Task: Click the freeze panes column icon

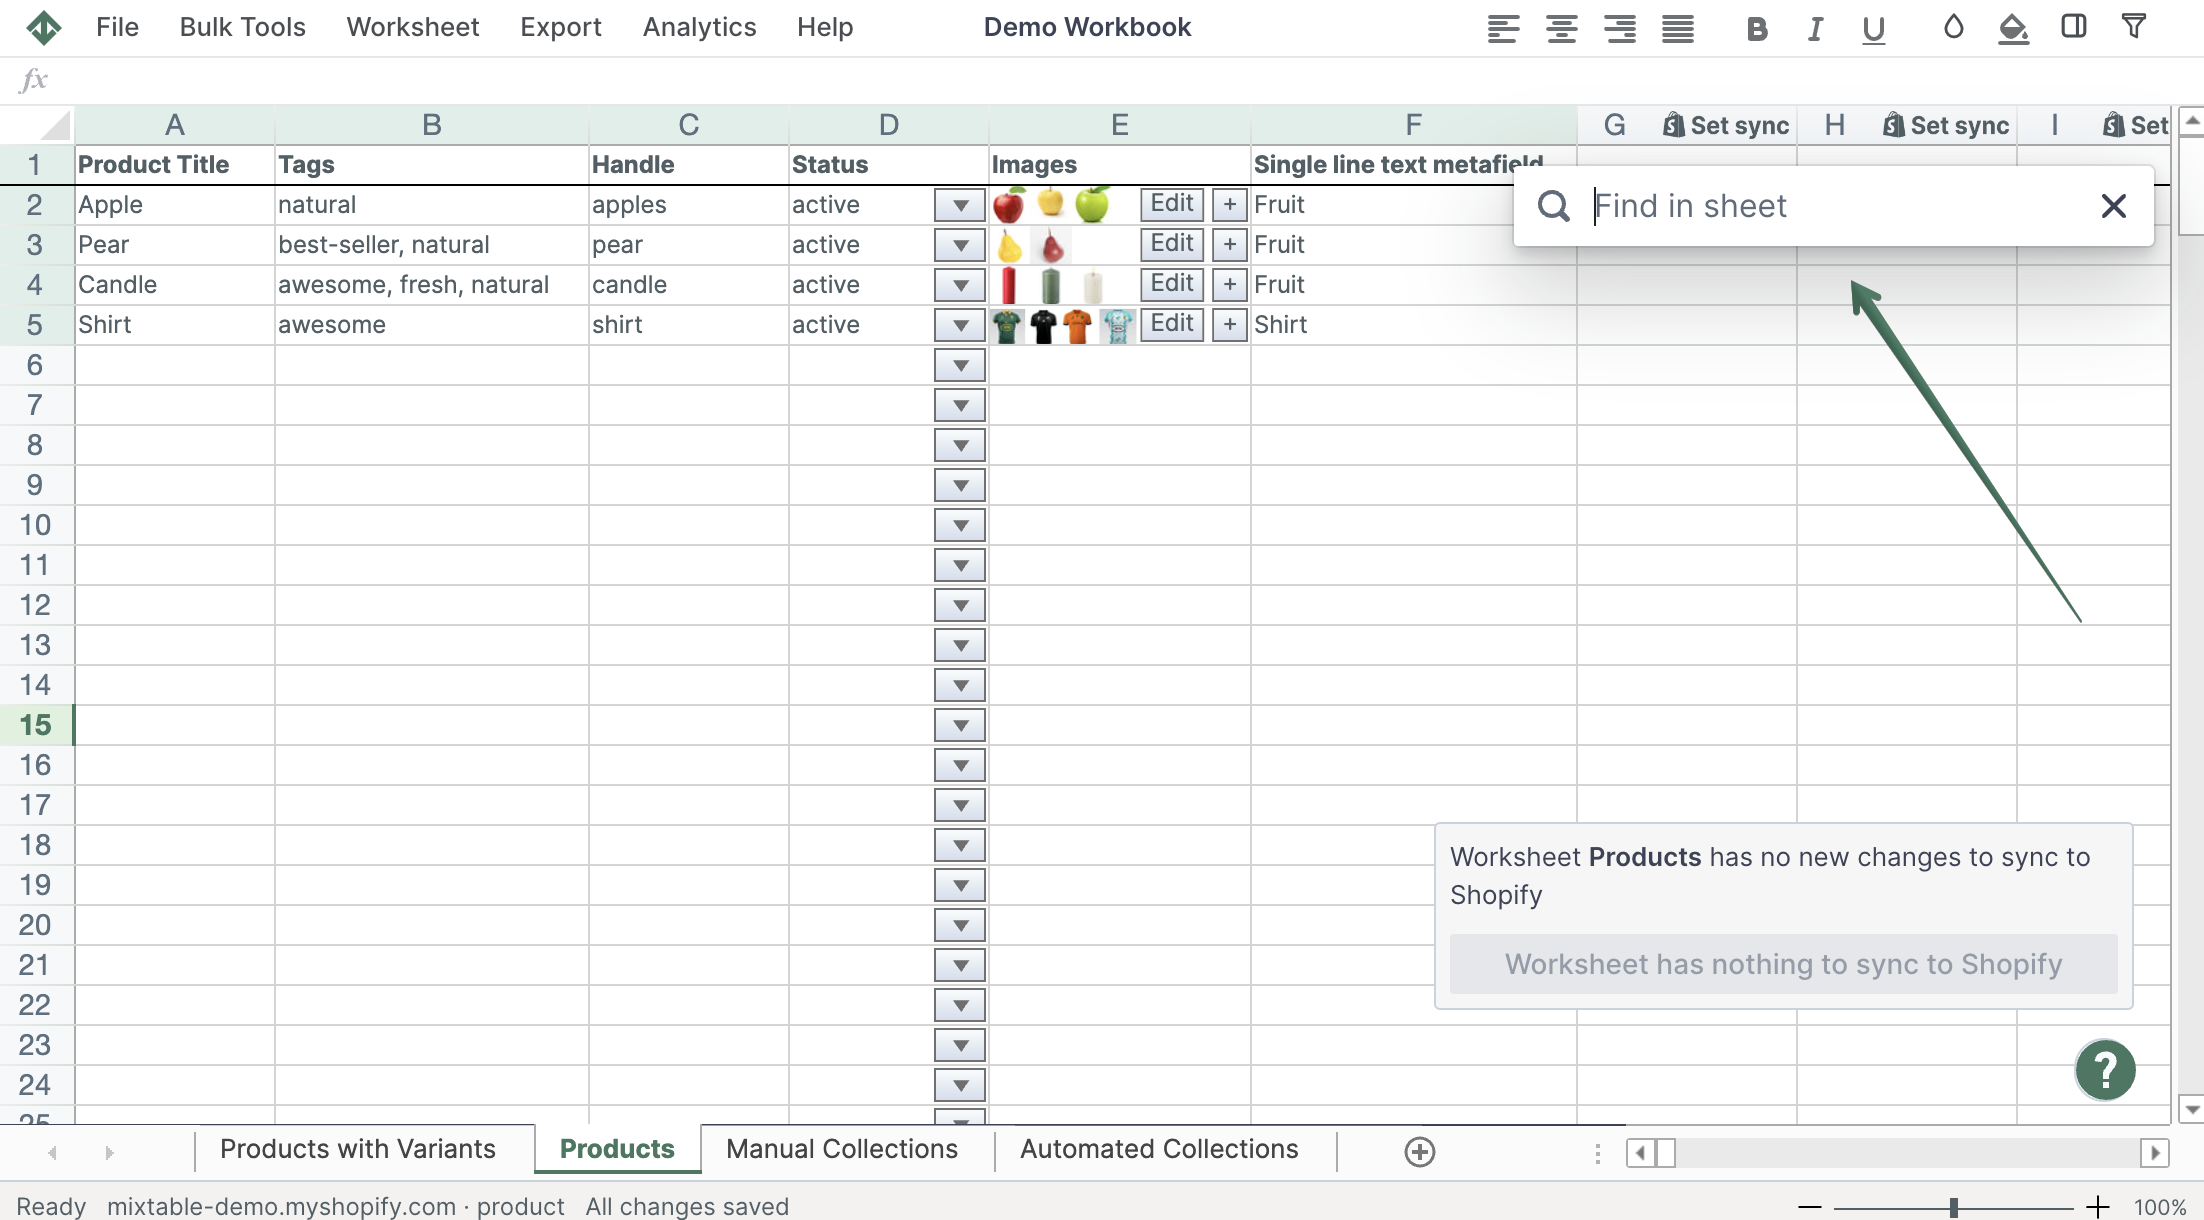Action: (x=2074, y=26)
